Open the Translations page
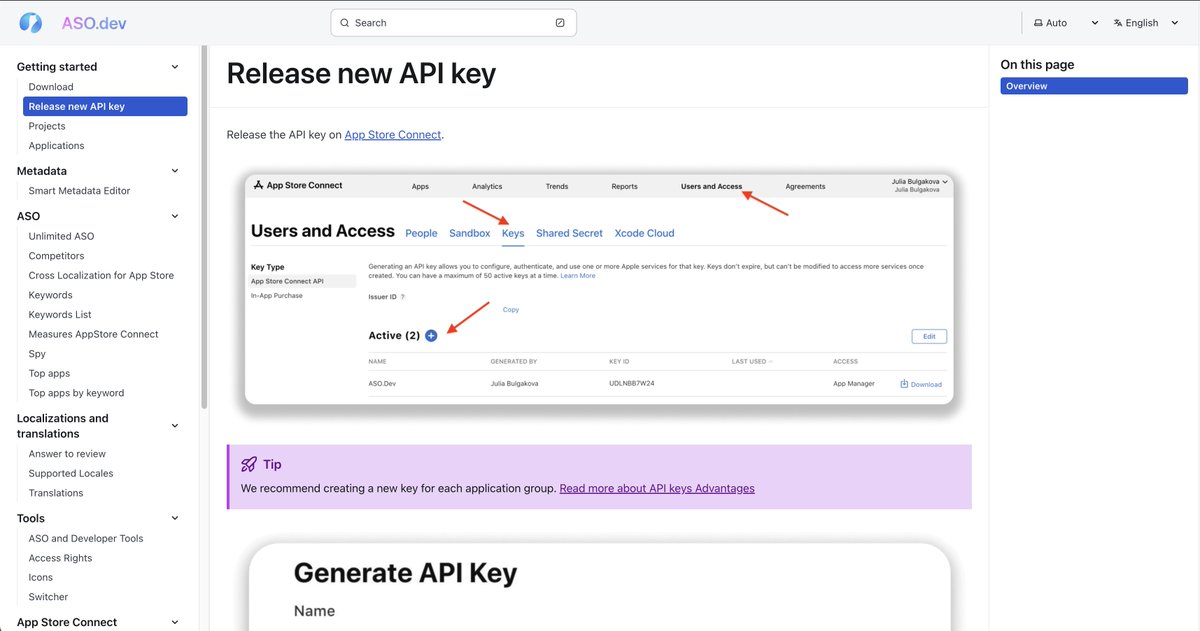Image resolution: width=1200 pixels, height=631 pixels. coord(56,493)
